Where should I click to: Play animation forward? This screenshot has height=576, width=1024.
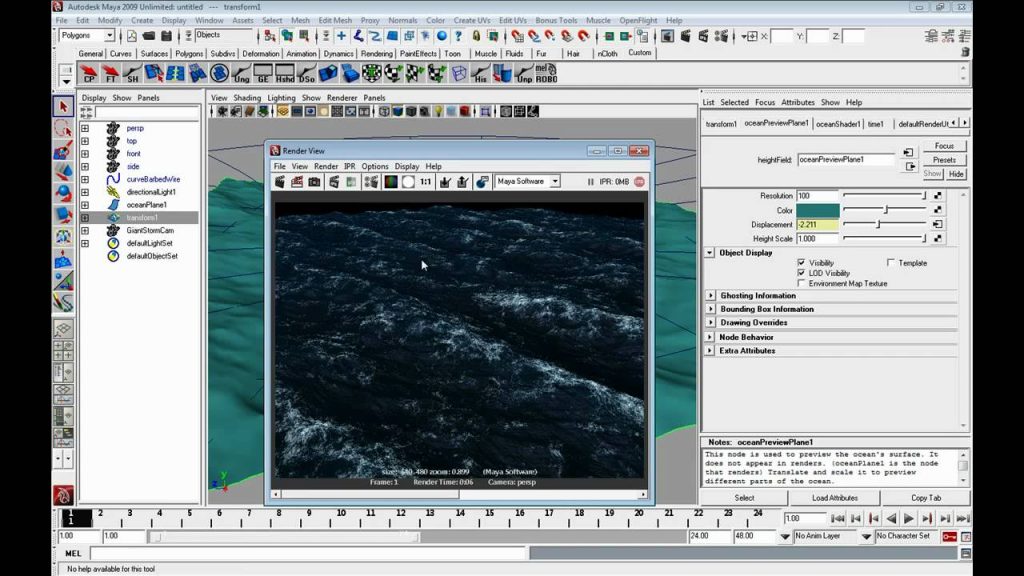click(909, 519)
